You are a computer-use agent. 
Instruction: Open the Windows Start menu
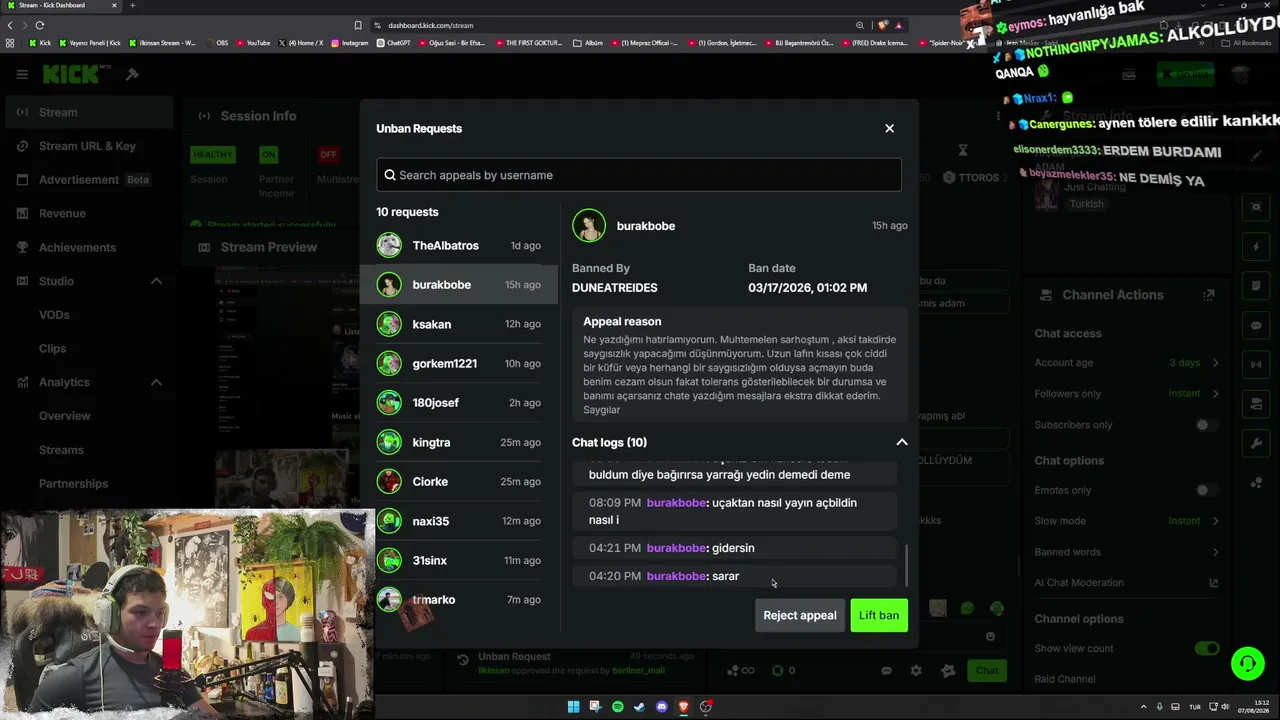[x=573, y=707]
